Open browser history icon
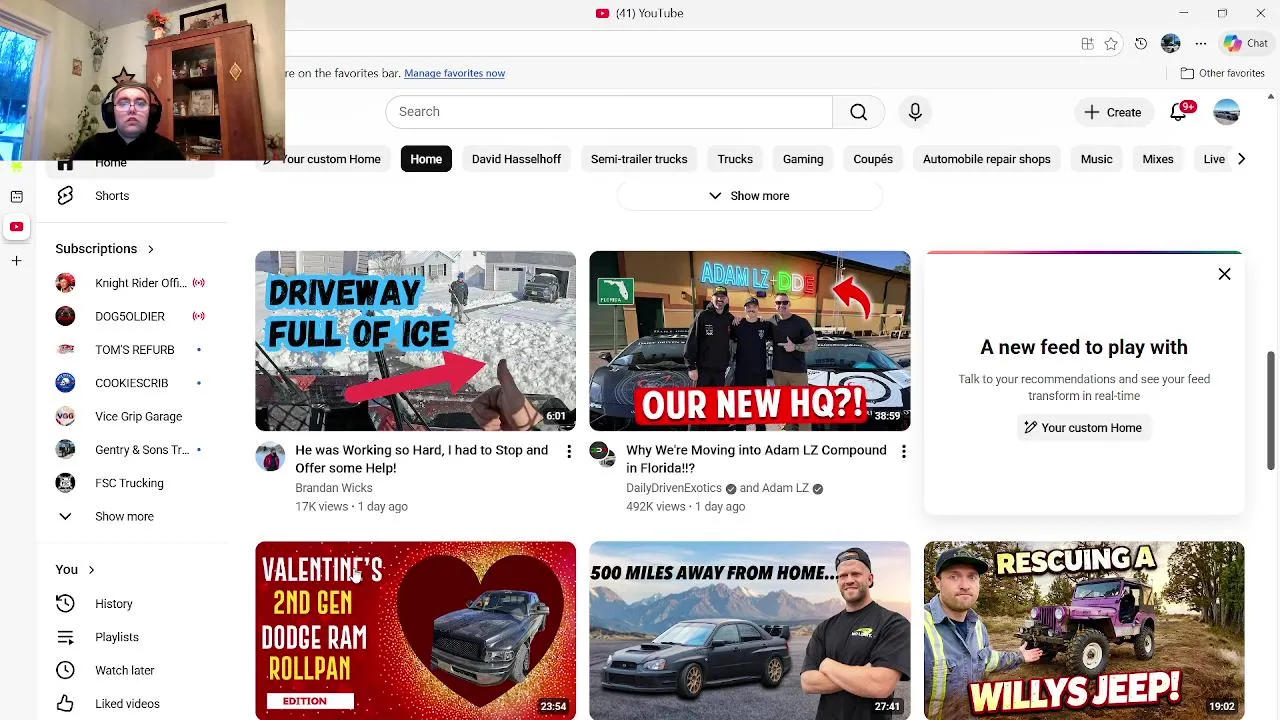The image size is (1280, 720). [x=1141, y=44]
